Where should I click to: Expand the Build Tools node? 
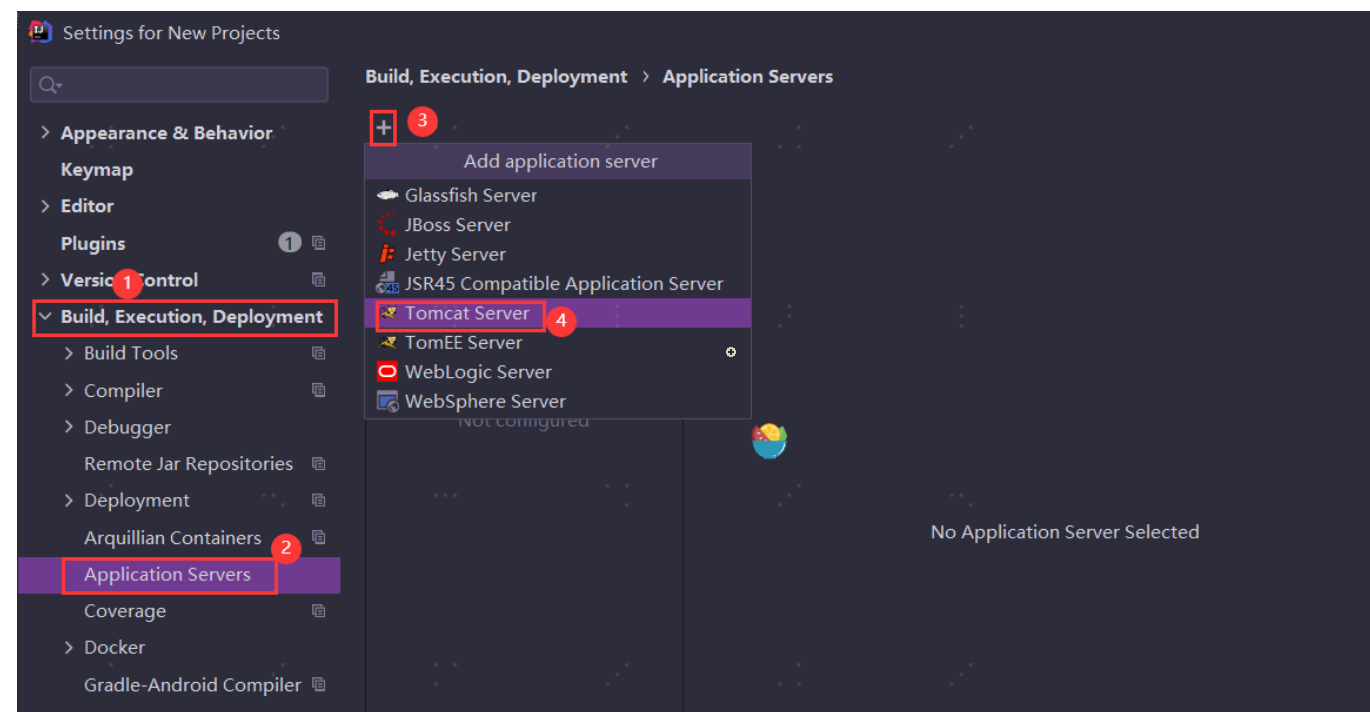pos(69,353)
